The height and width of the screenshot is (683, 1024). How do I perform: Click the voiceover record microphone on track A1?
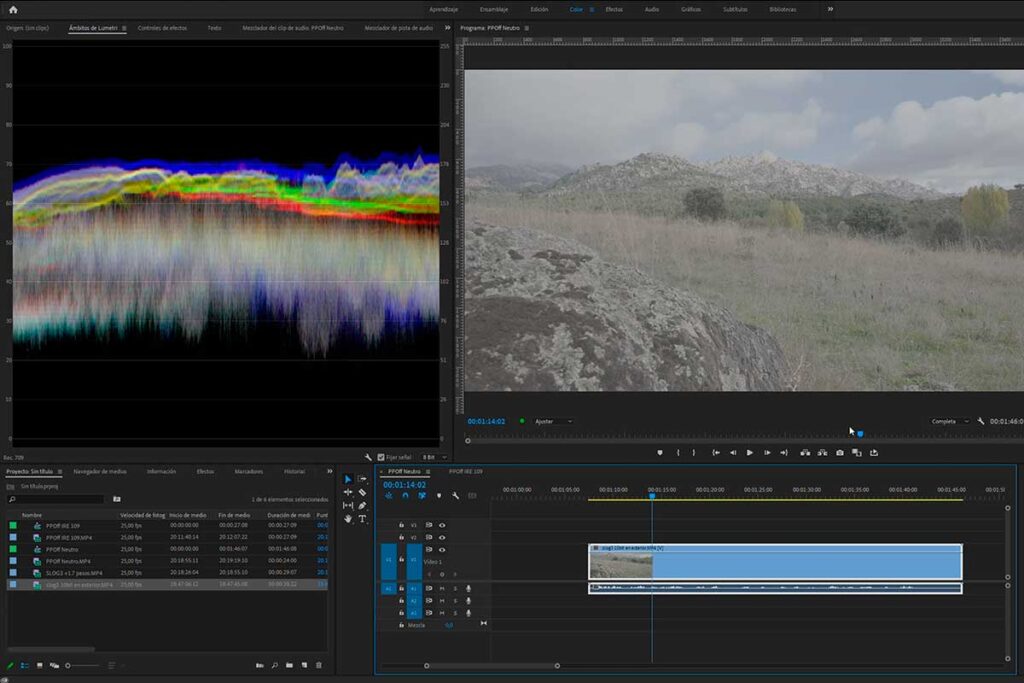point(466,588)
